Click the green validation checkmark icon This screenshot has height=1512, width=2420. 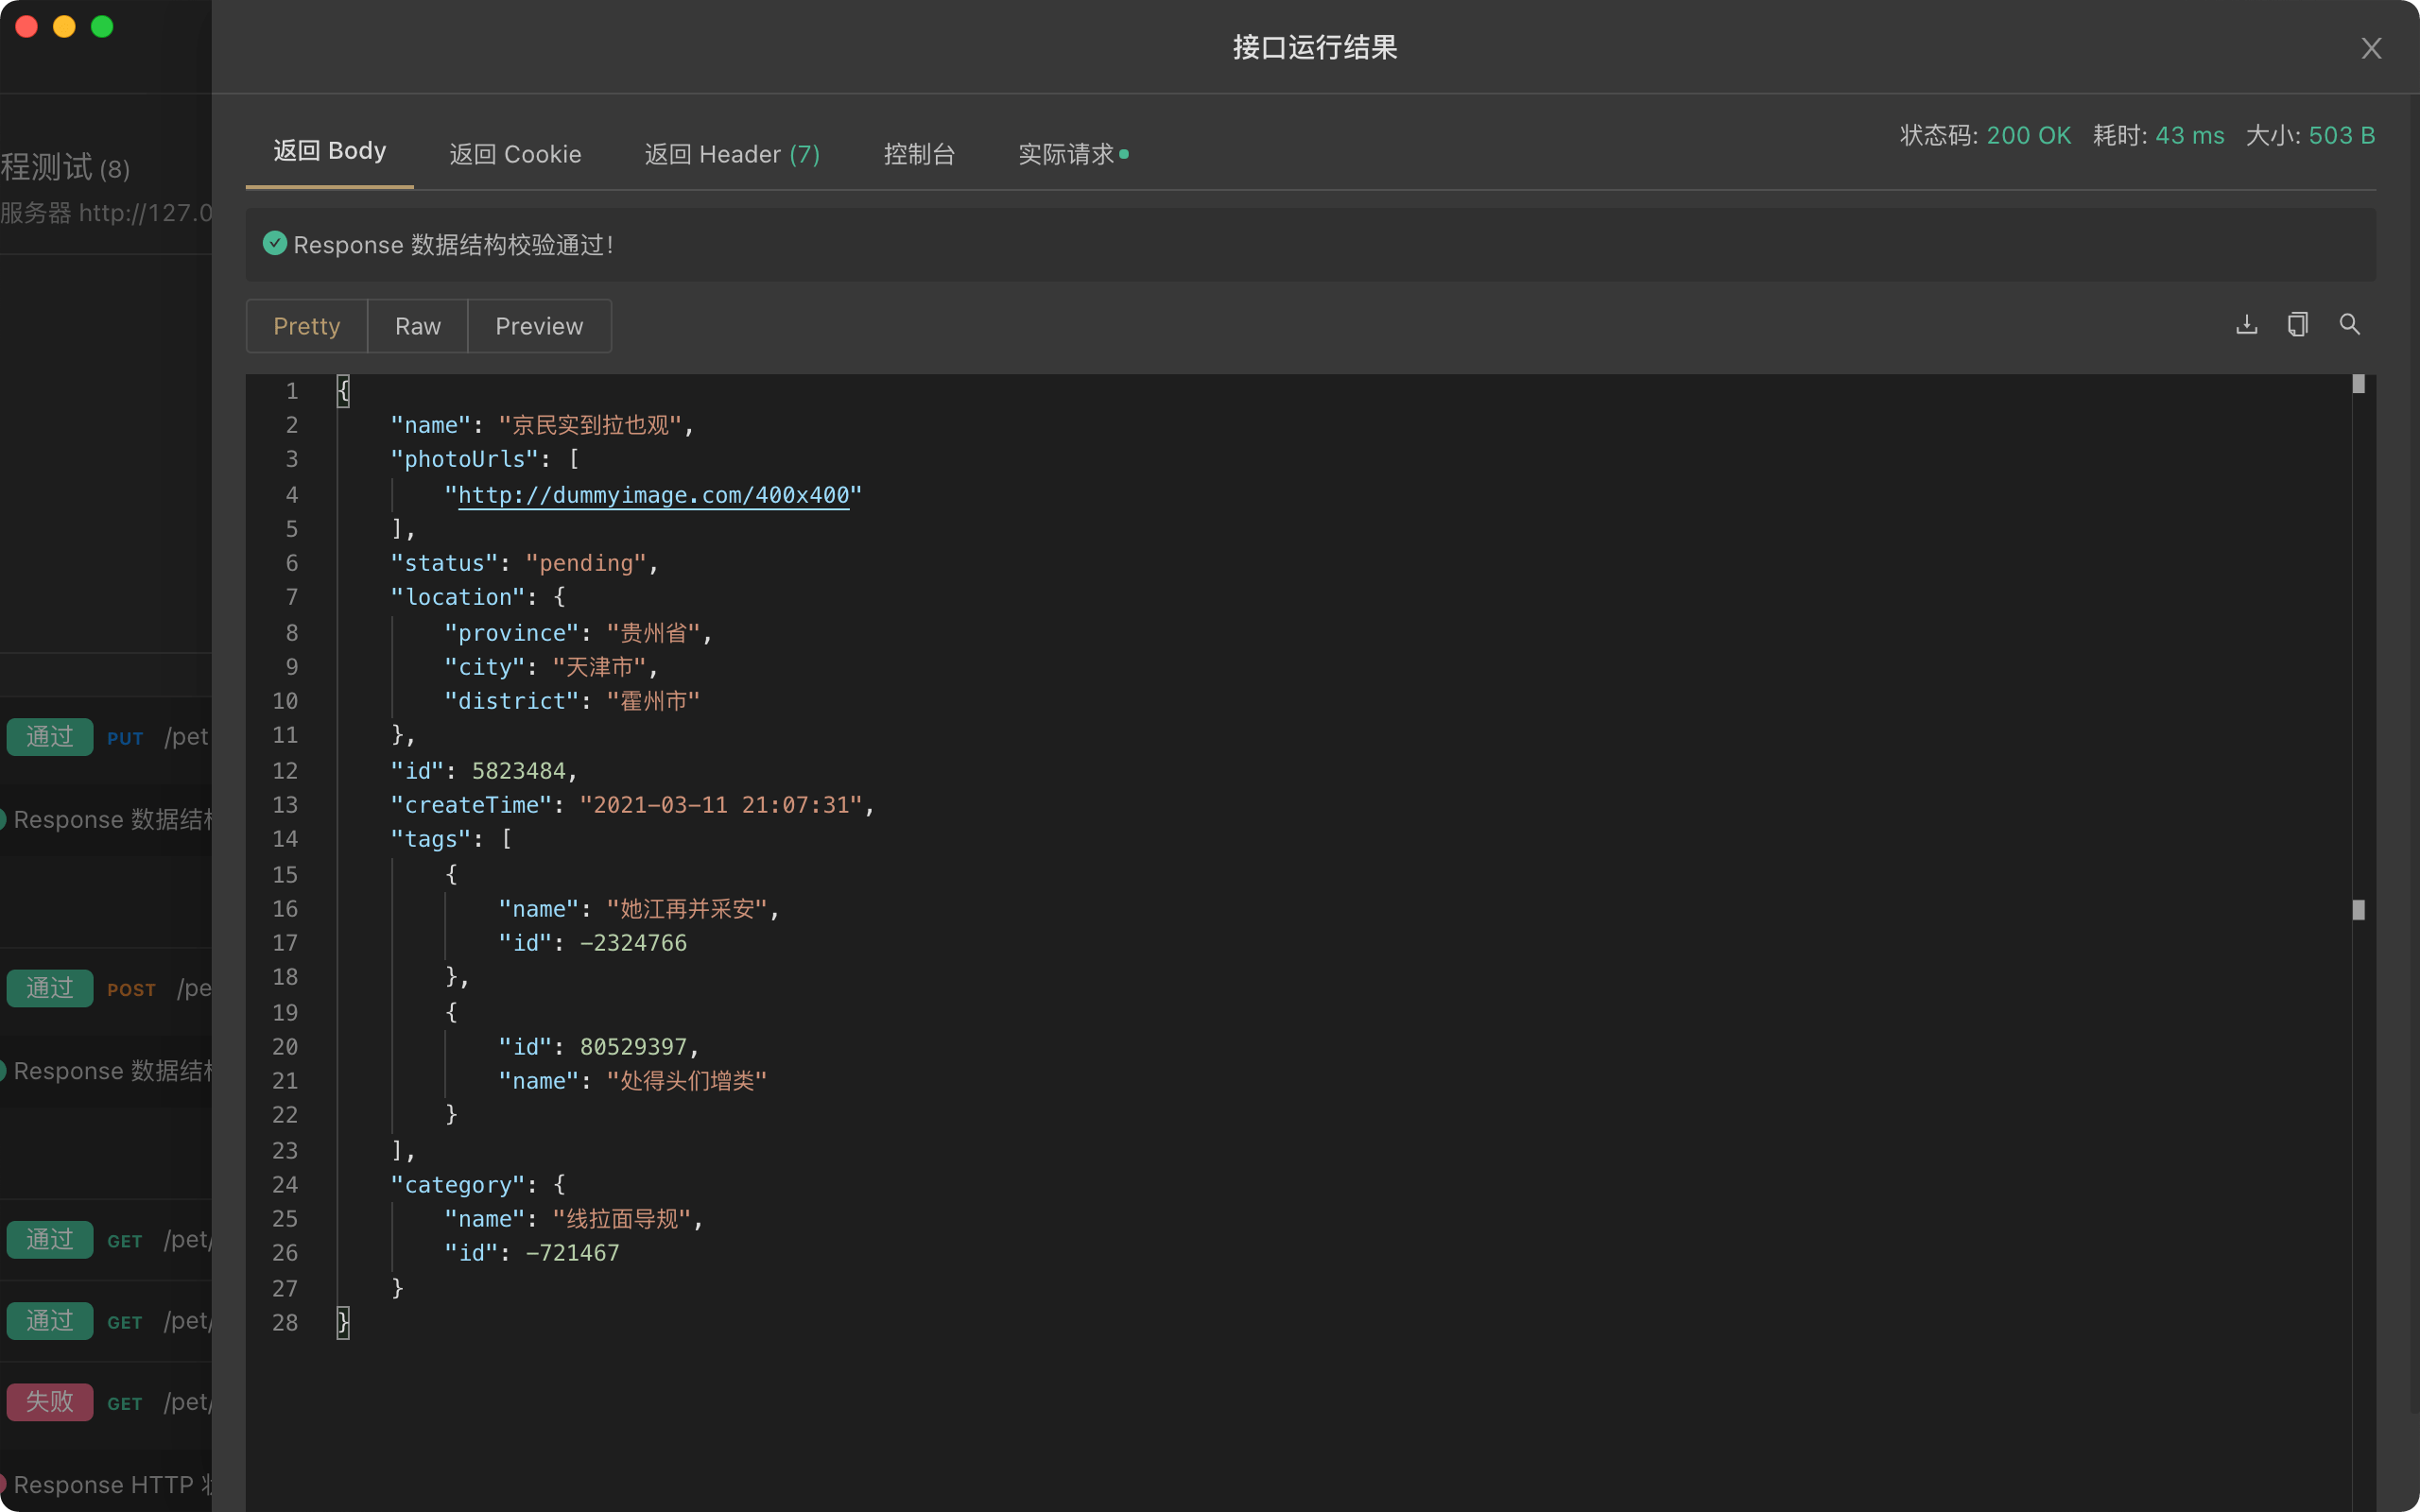pyautogui.click(x=275, y=244)
